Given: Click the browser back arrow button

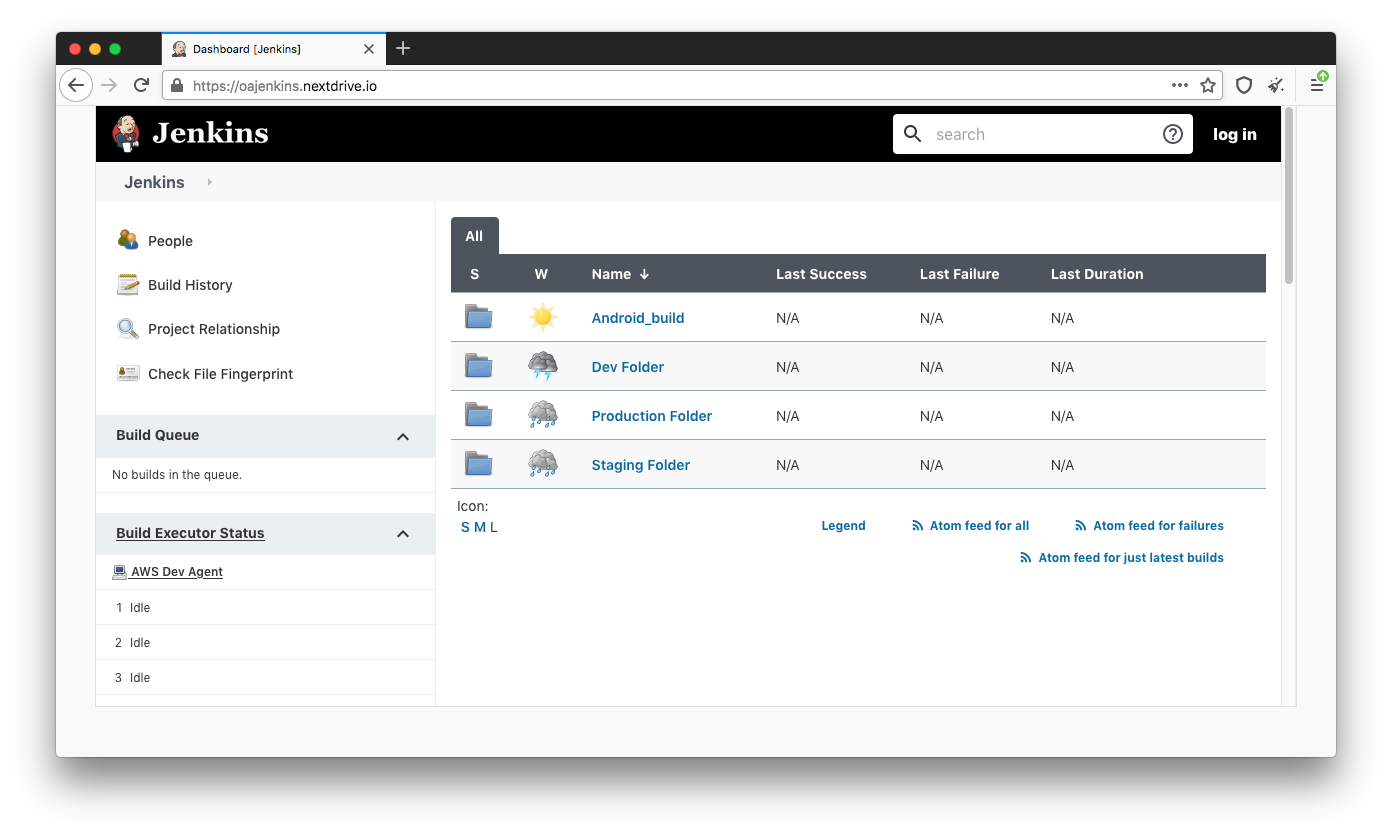Looking at the screenshot, I should pos(76,85).
